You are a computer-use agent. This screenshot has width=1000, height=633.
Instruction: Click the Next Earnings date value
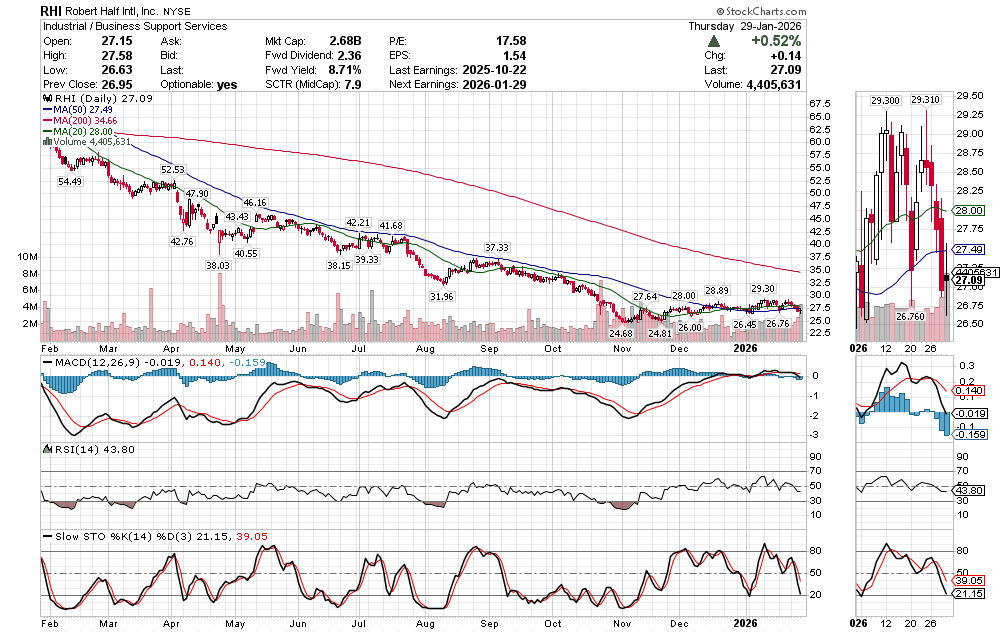tap(491, 85)
